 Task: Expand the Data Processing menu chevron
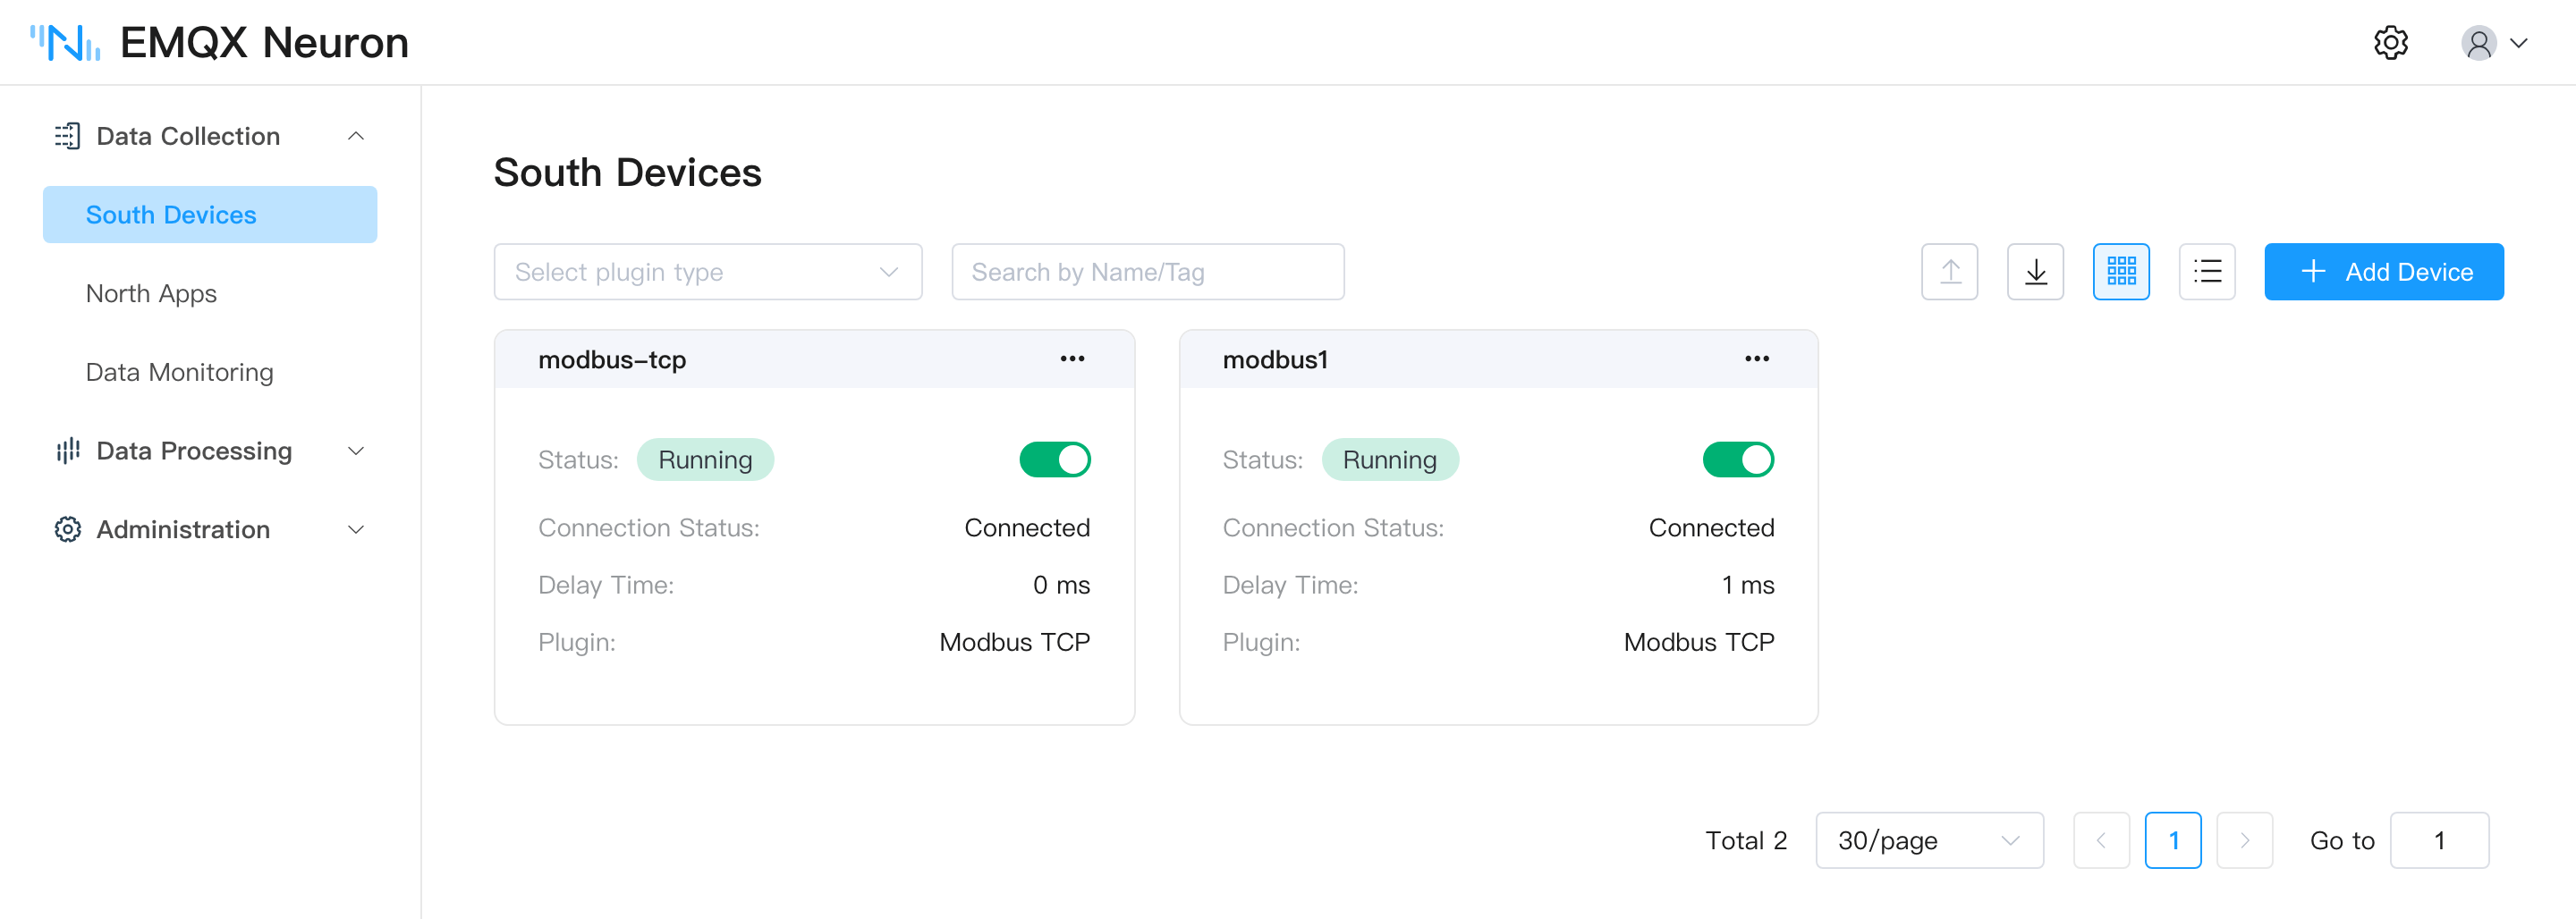(356, 451)
